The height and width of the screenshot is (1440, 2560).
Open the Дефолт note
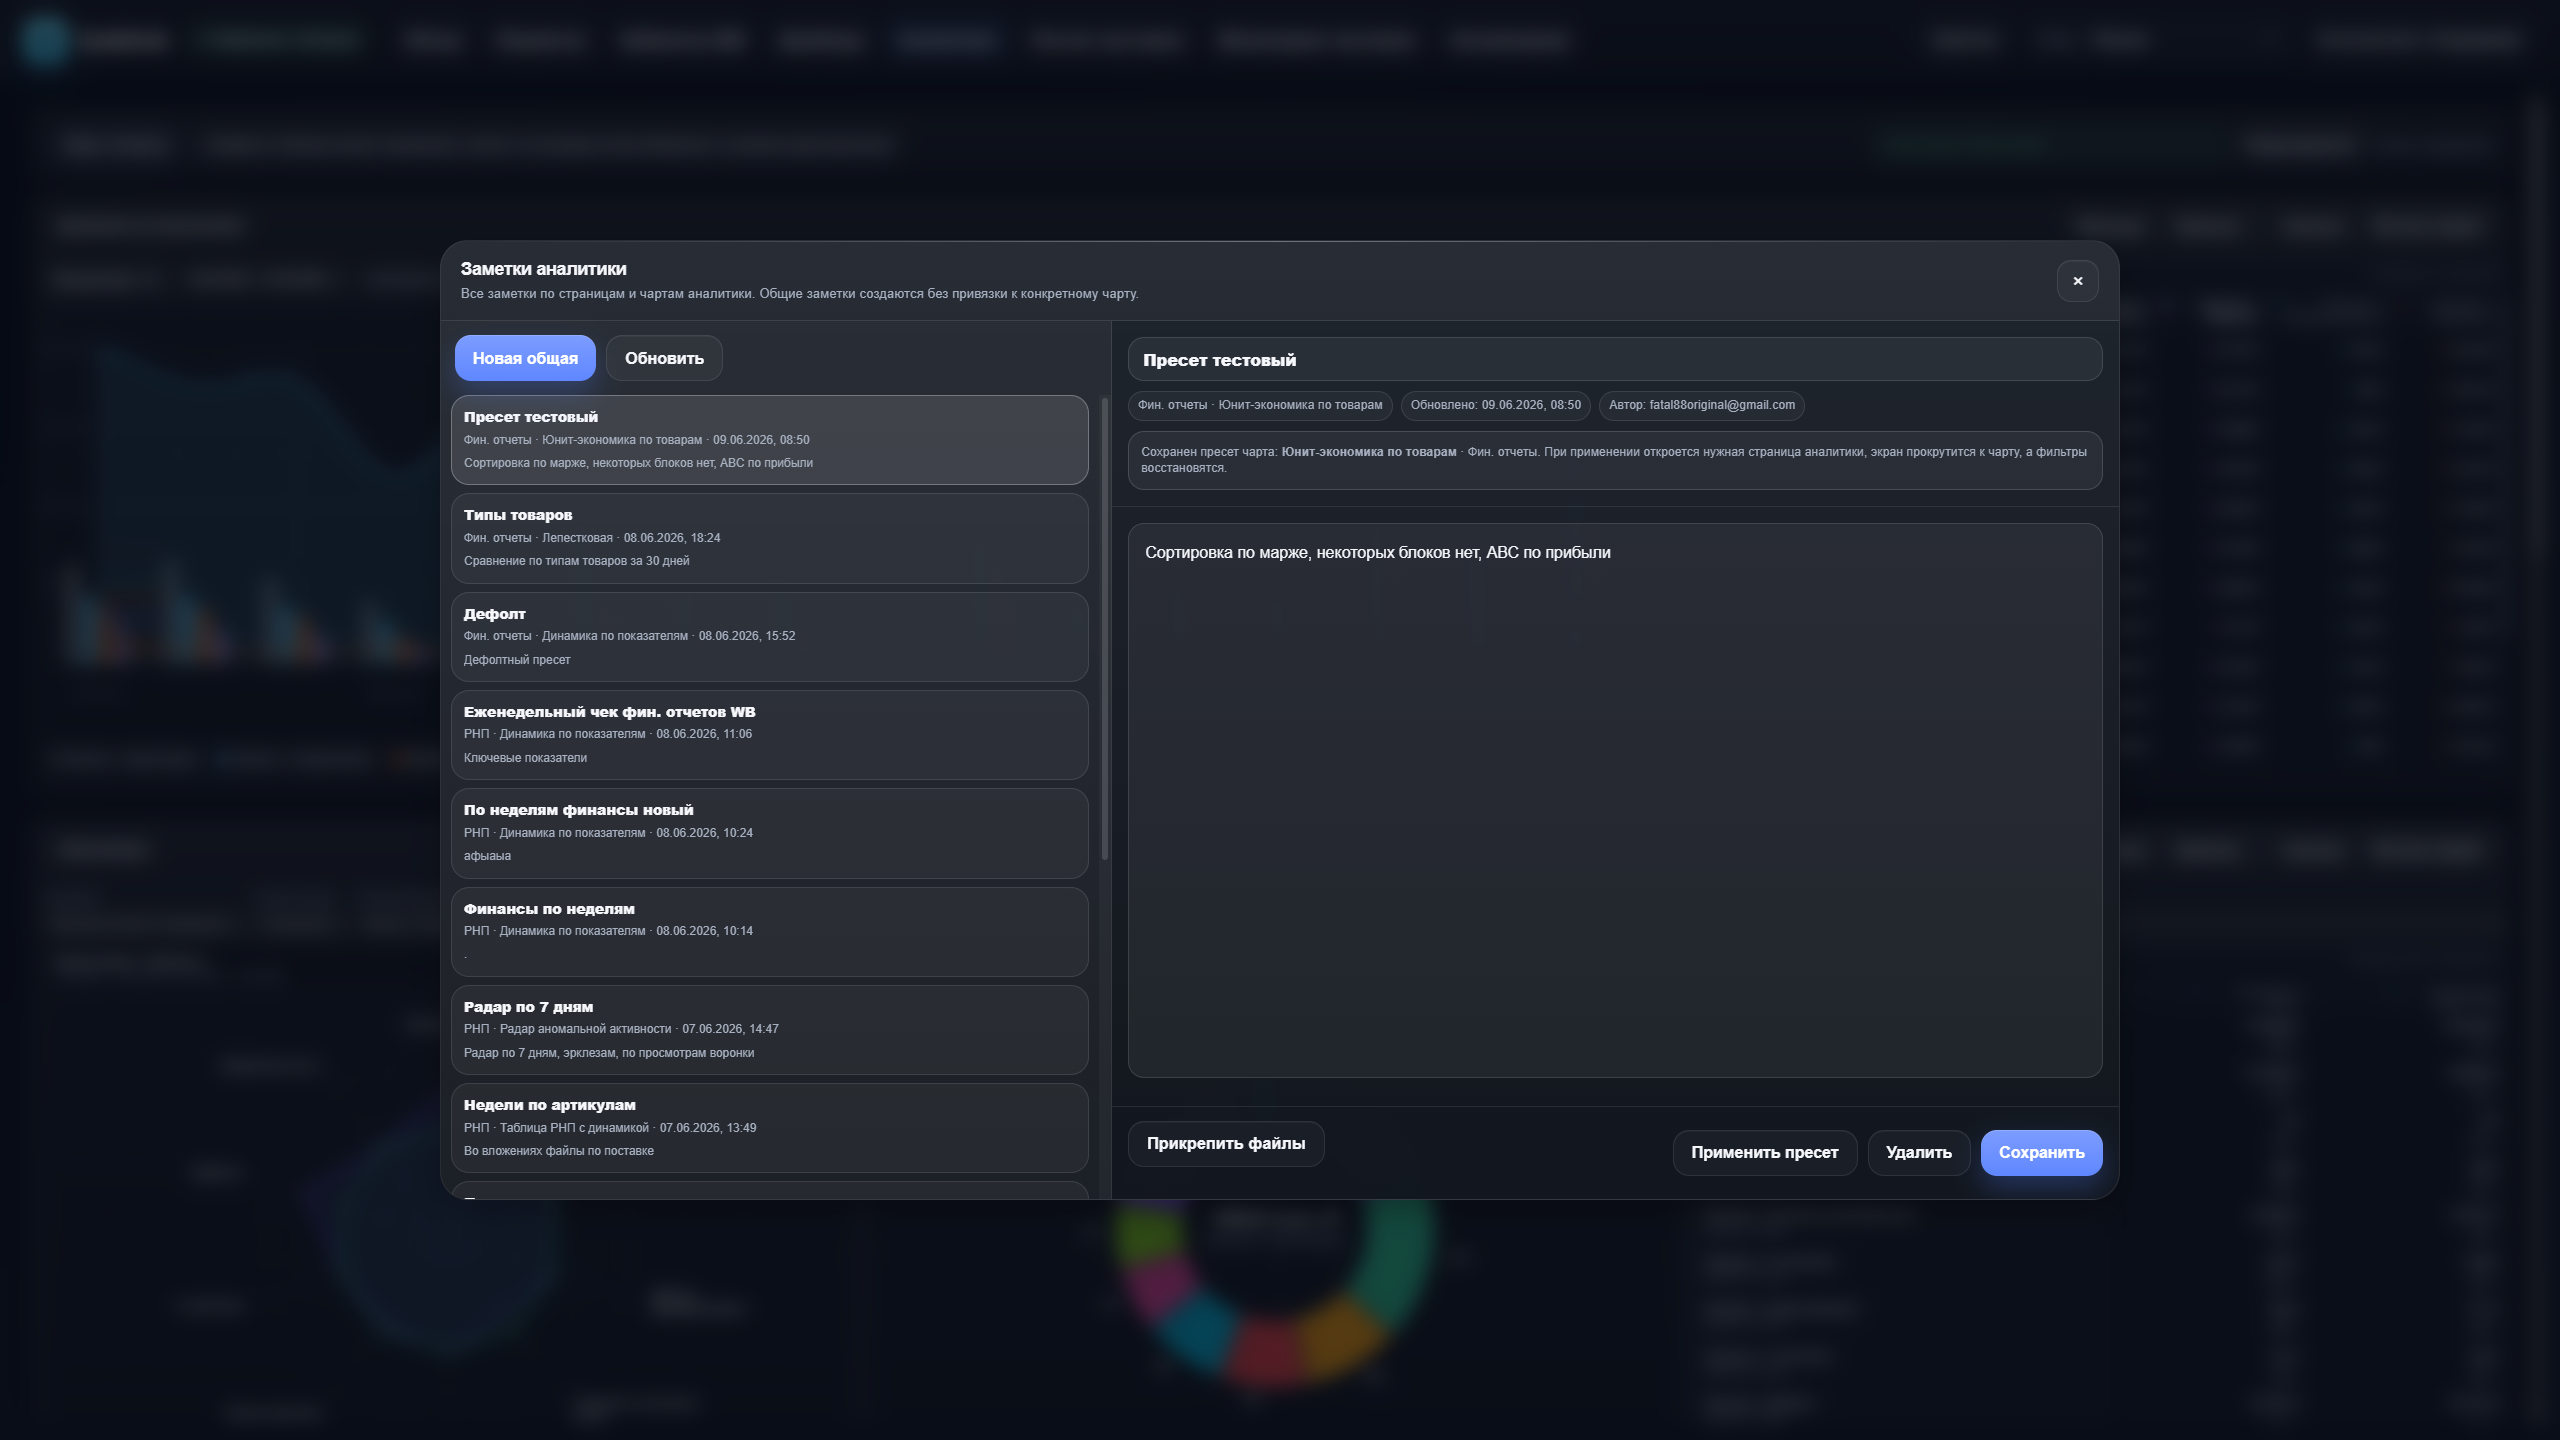pyautogui.click(x=769, y=637)
